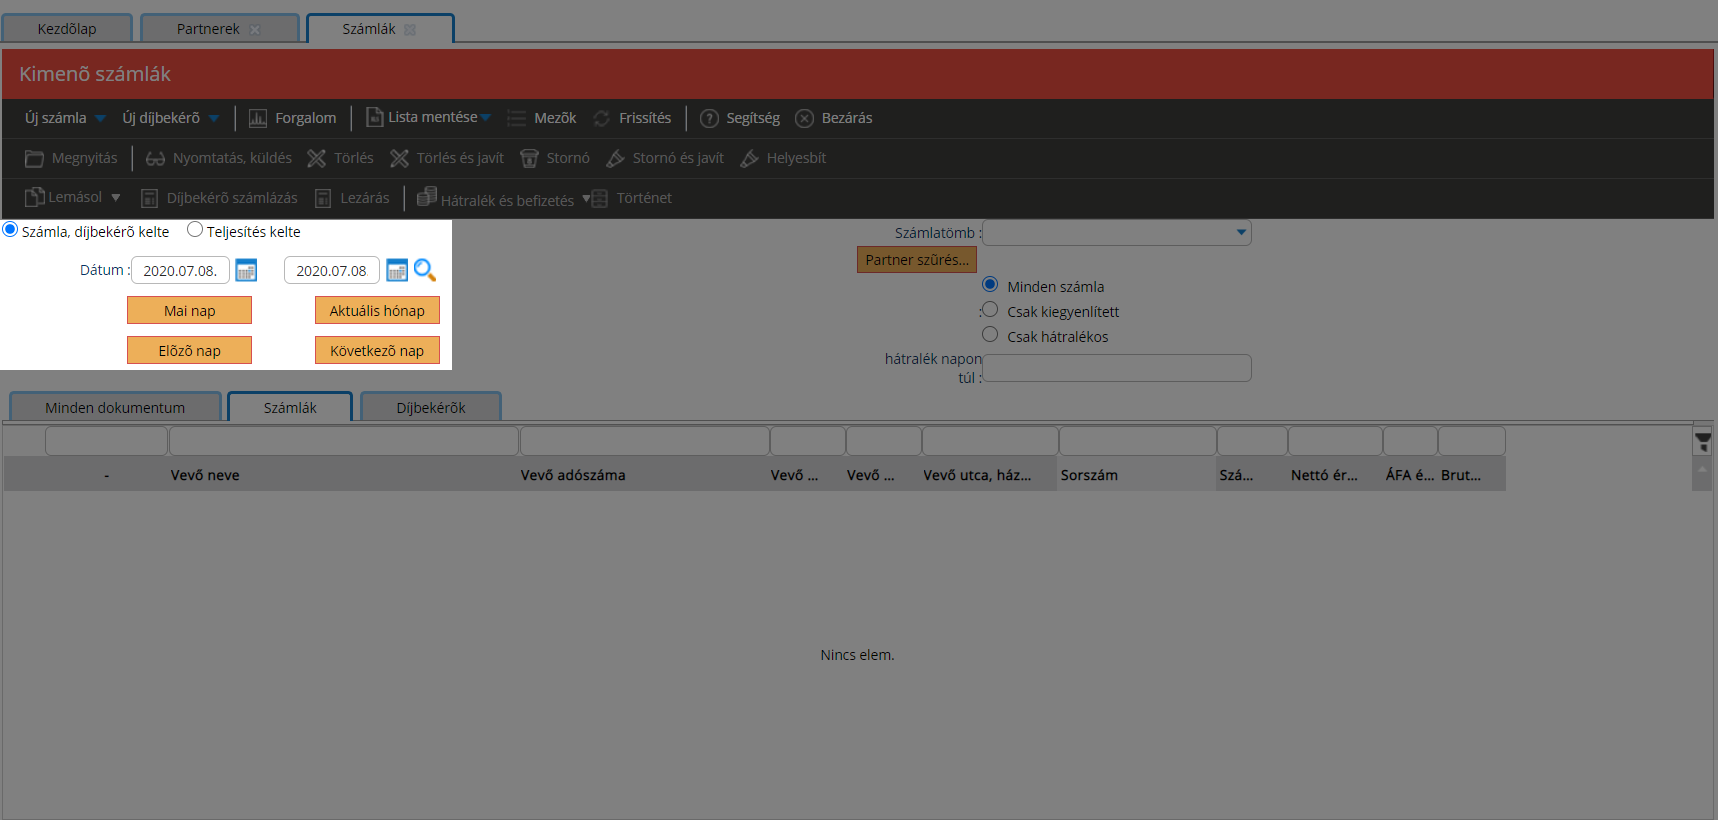Click the Stornó és javít icon
The width and height of the screenshot is (1718, 820).
615,158
